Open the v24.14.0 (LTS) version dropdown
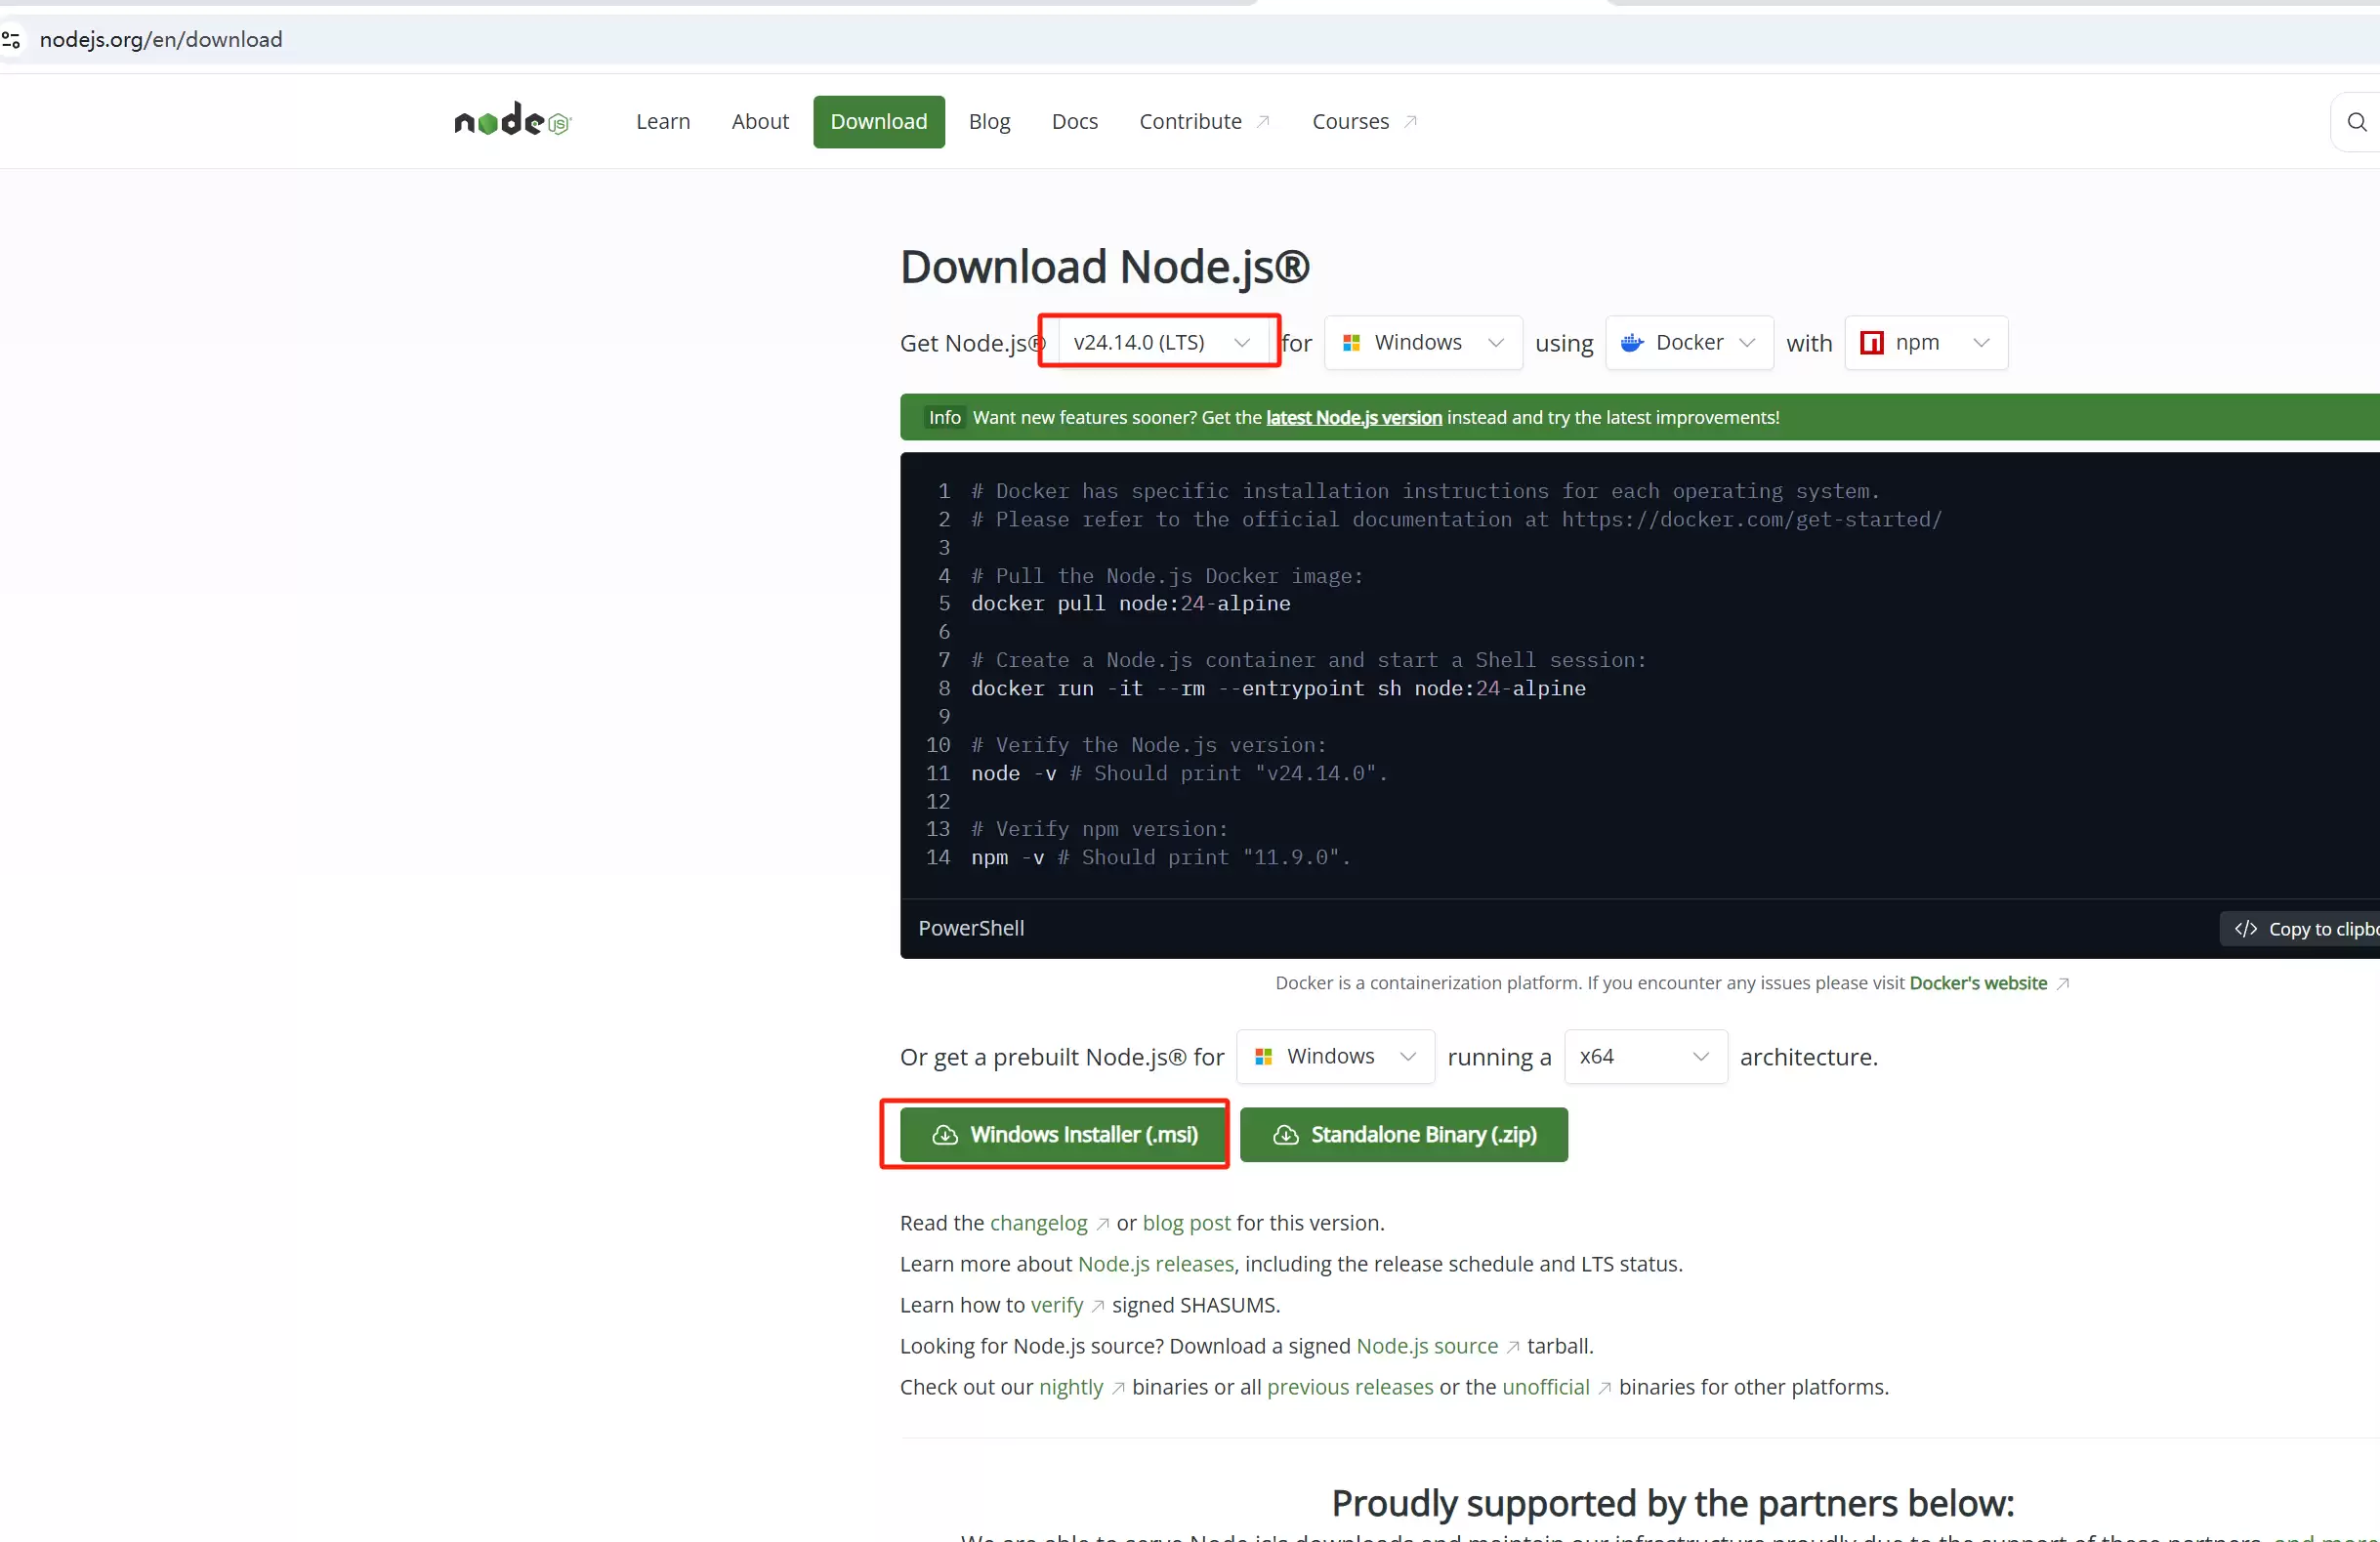 coord(1160,343)
